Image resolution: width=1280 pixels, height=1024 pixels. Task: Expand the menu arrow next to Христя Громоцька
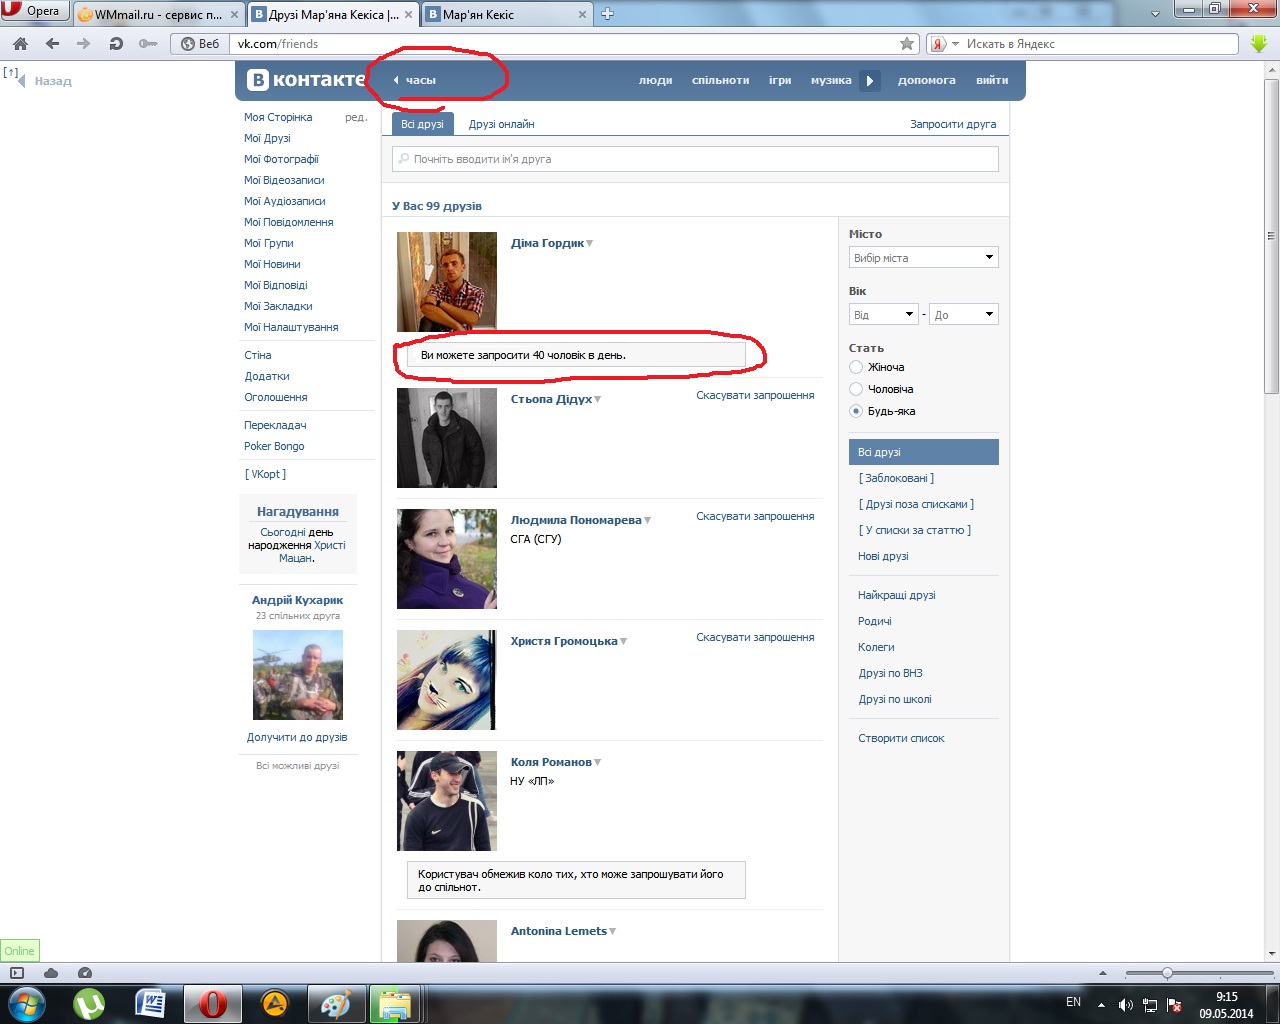point(624,642)
